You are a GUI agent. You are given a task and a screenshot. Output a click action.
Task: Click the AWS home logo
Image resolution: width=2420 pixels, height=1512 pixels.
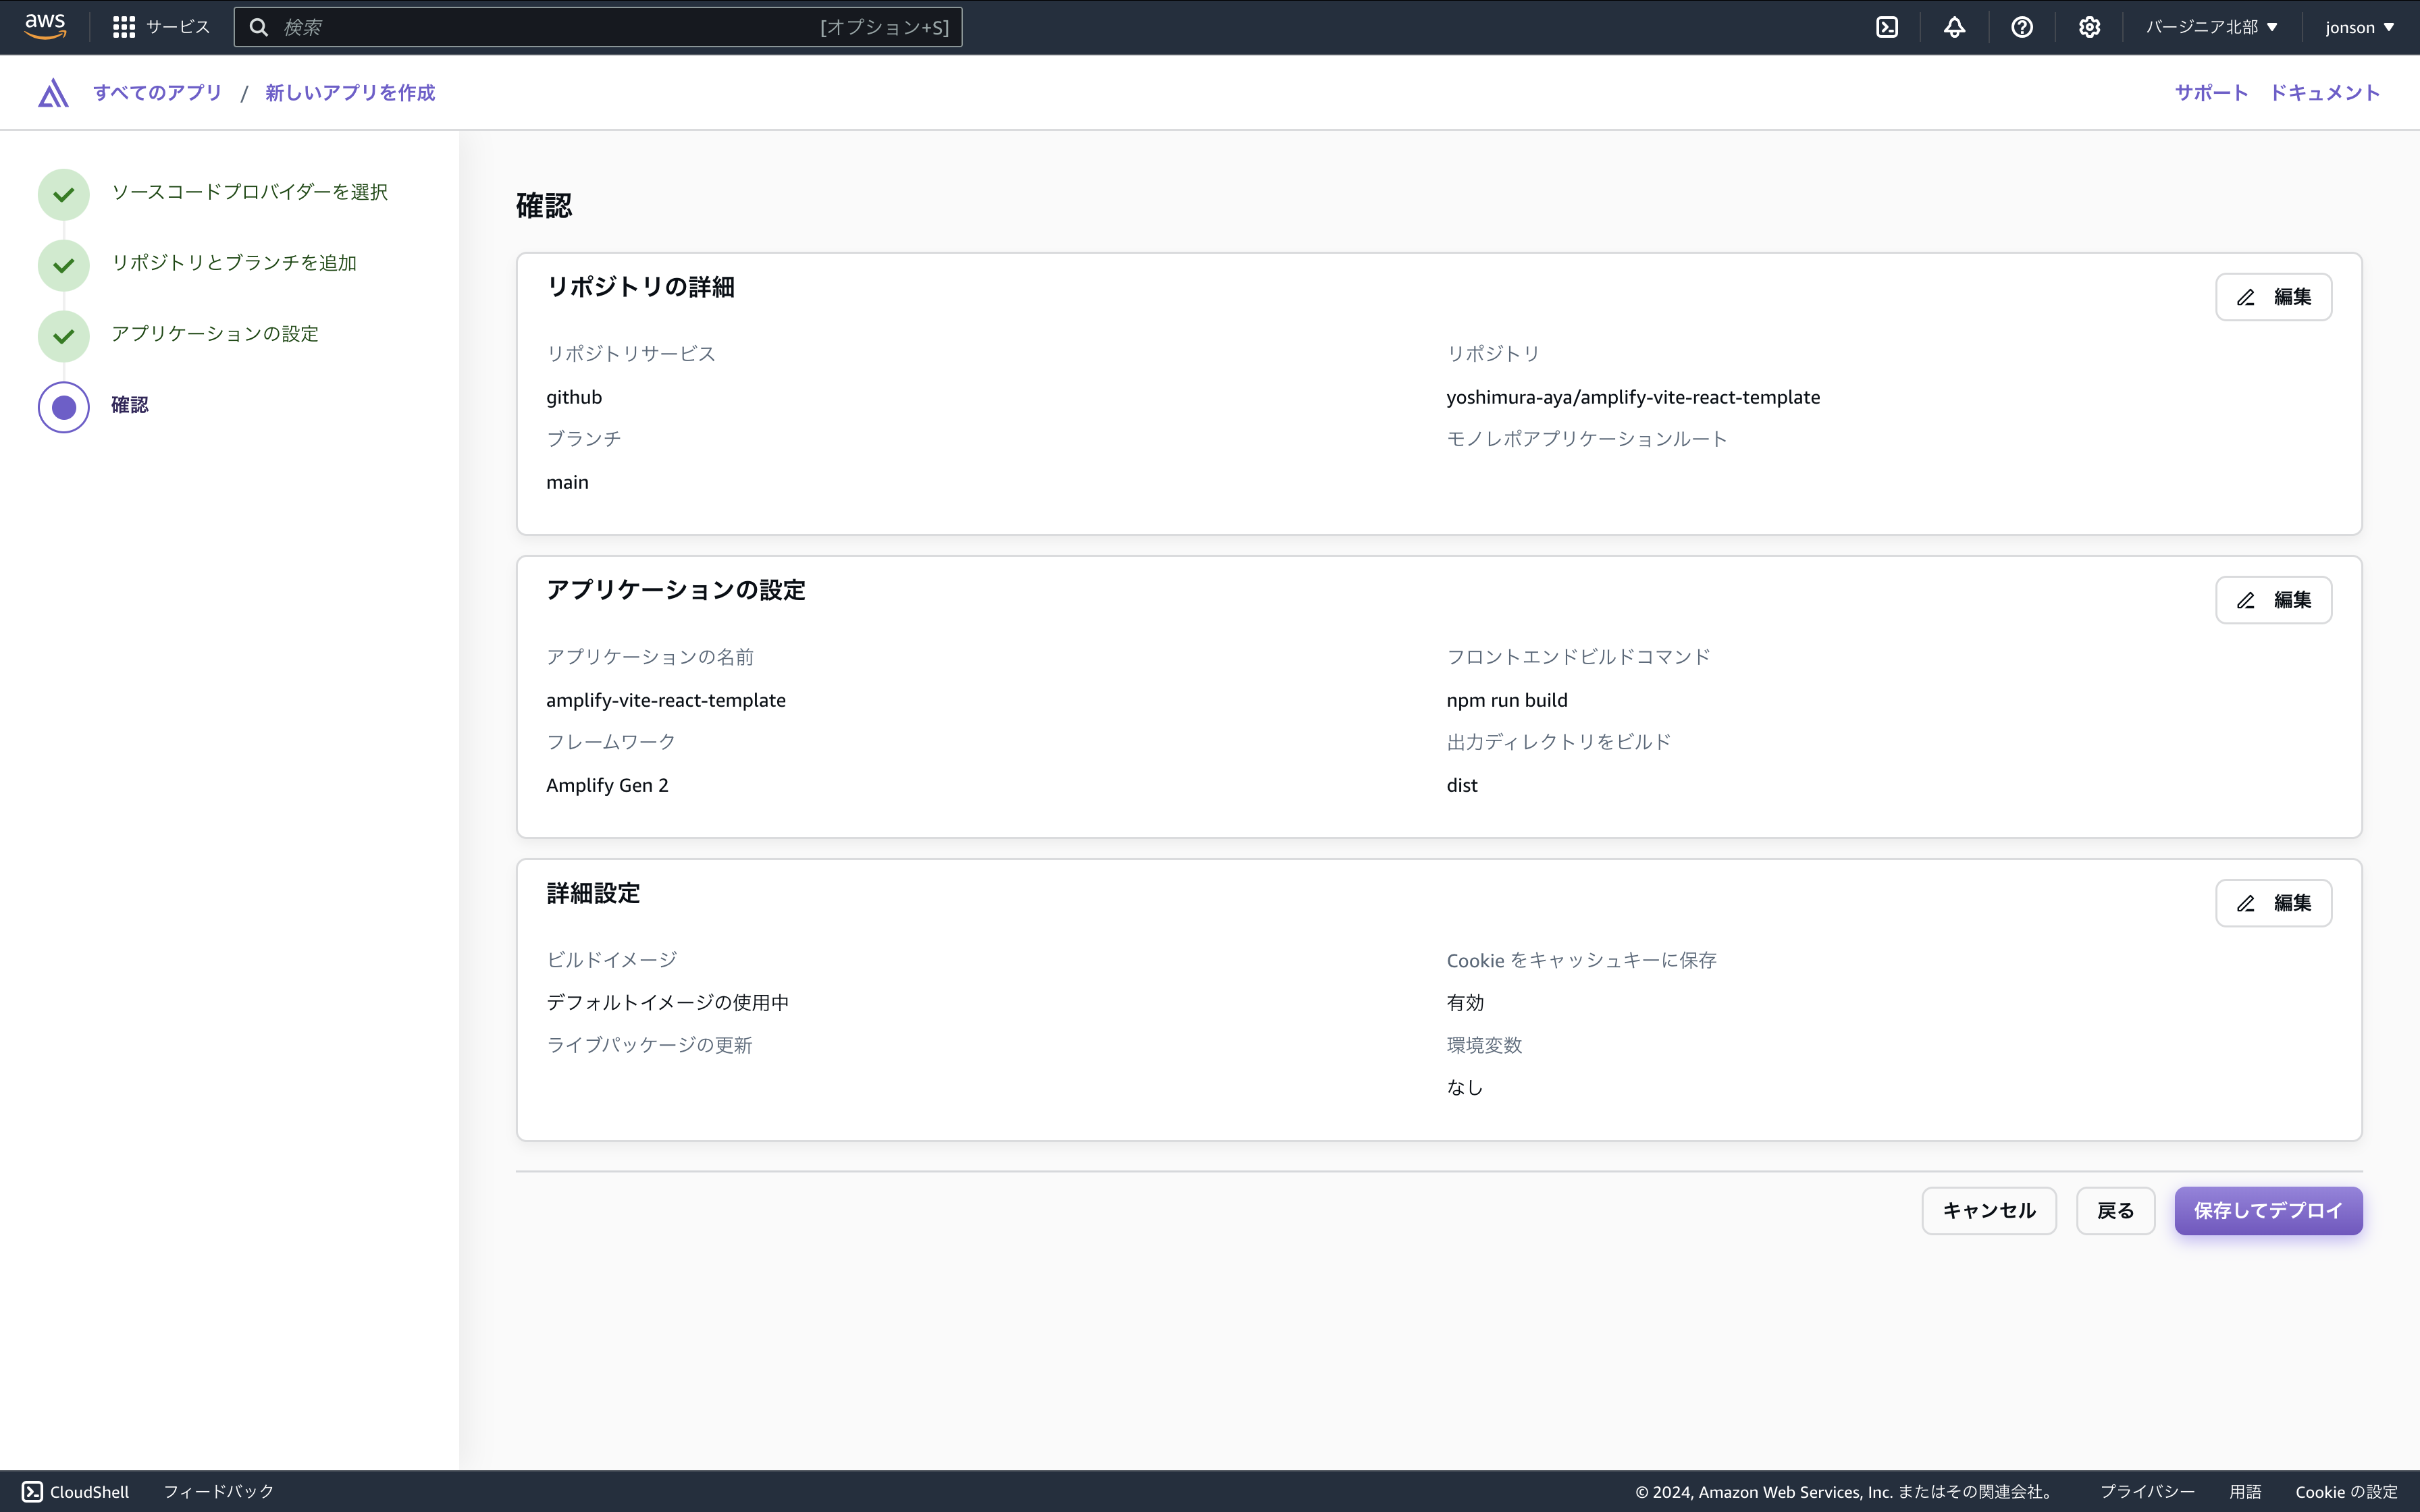(43, 27)
